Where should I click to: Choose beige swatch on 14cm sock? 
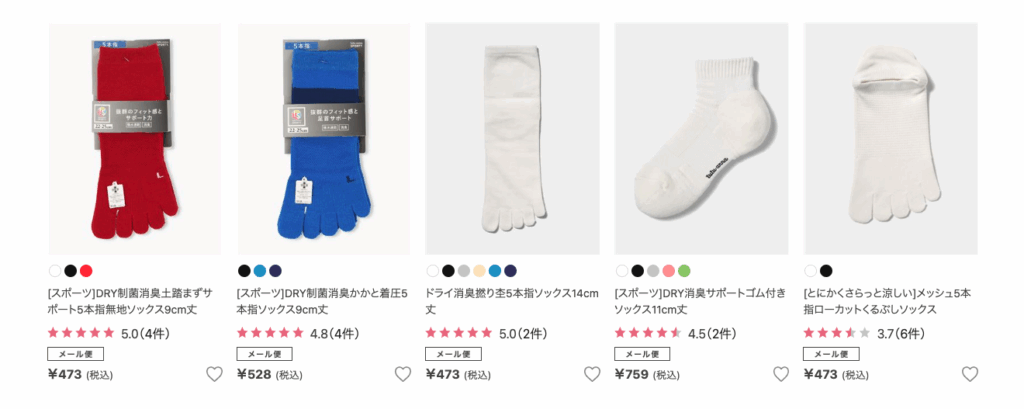click(479, 270)
